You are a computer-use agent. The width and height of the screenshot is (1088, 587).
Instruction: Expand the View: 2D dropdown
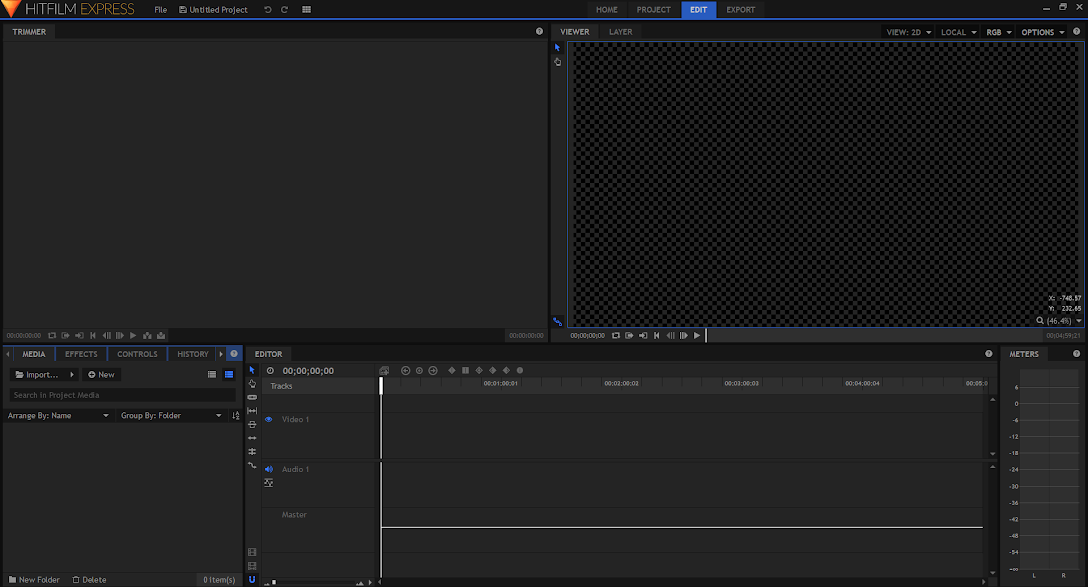coord(908,32)
